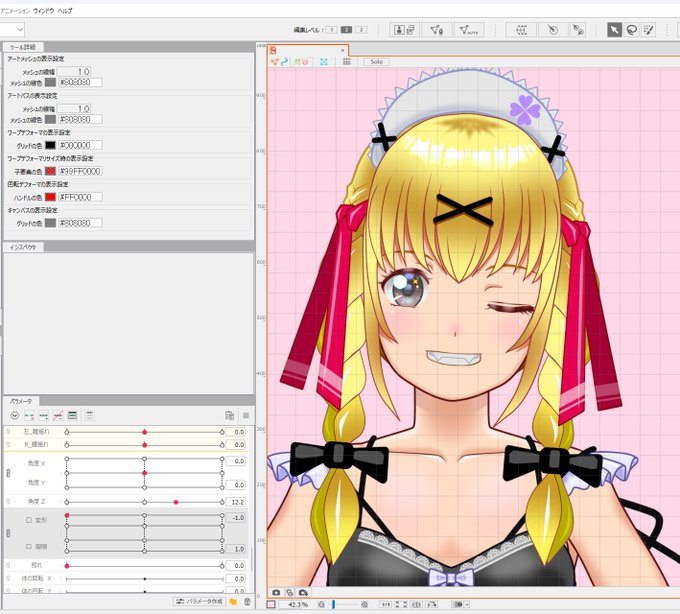Screen dimensions: 680x614
Task: Toggle the Solo display button
Action: click(376, 62)
